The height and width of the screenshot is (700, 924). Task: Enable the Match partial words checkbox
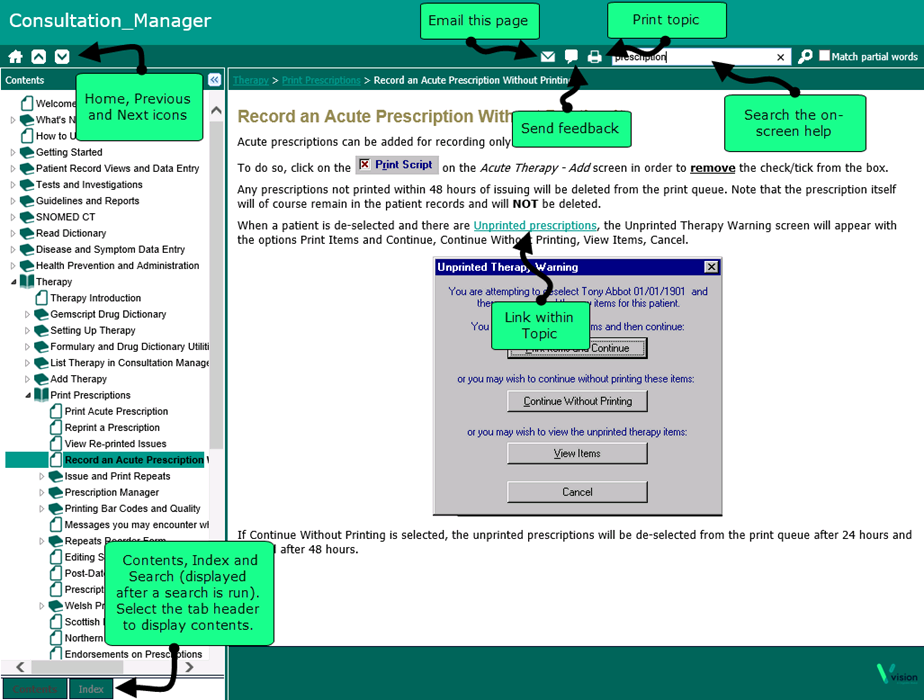coord(824,57)
